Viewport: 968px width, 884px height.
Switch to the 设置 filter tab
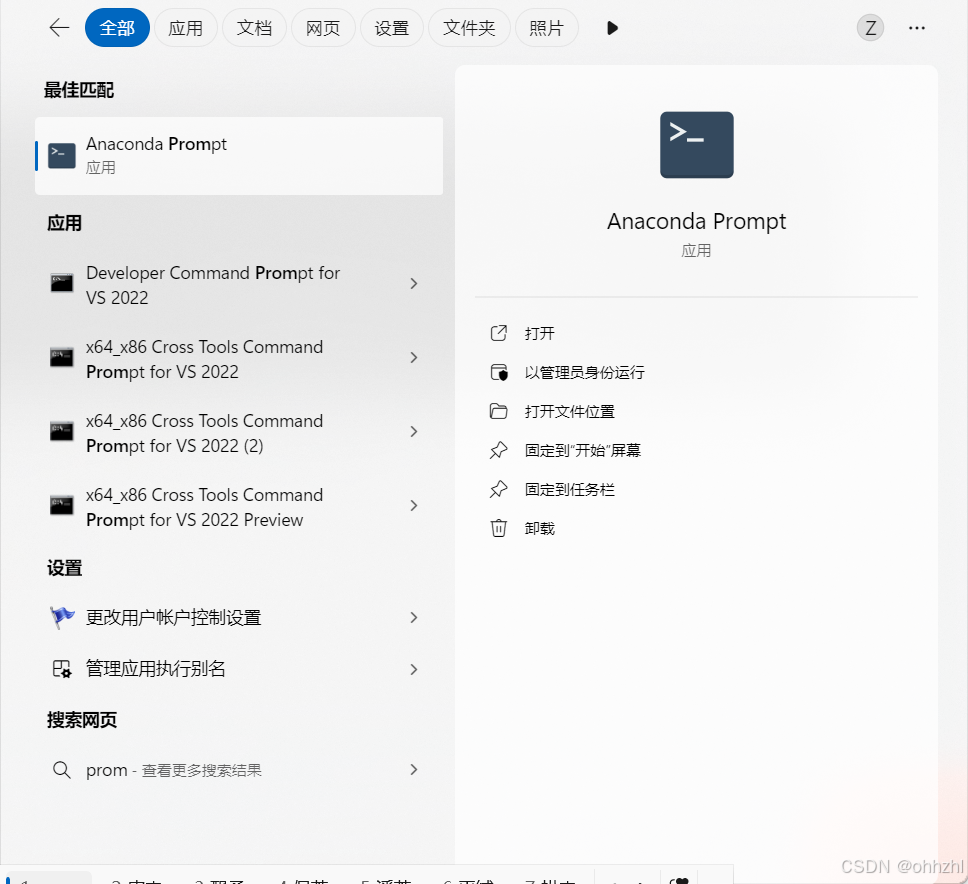pyautogui.click(x=392, y=28)
